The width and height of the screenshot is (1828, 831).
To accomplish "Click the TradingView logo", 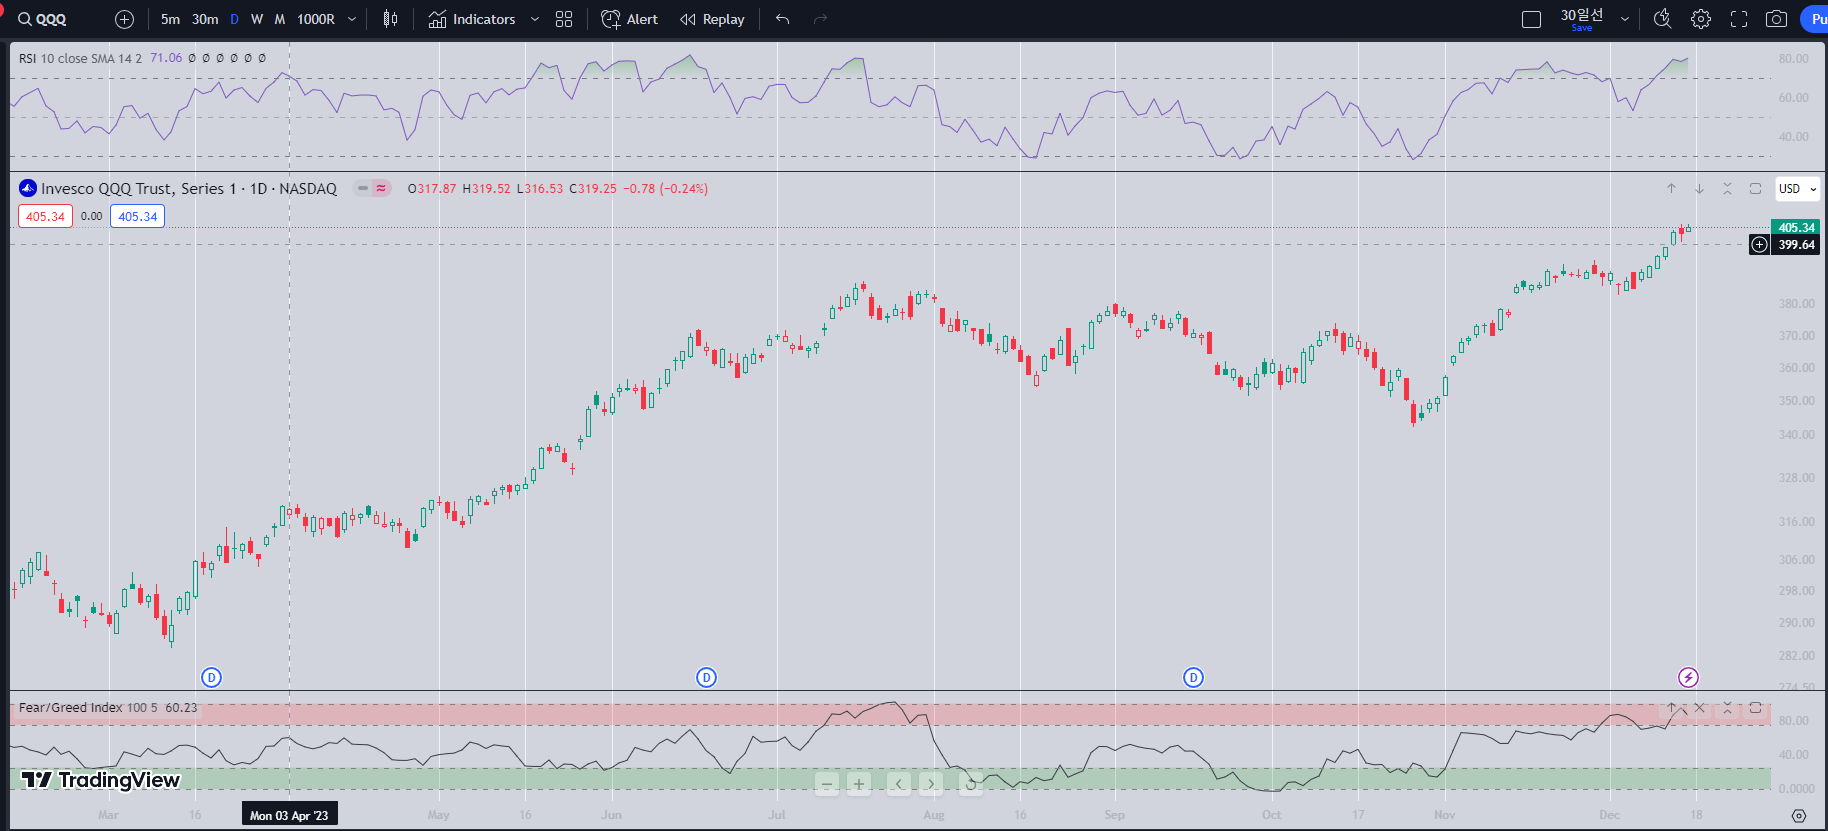I will (x=100, y=780).
